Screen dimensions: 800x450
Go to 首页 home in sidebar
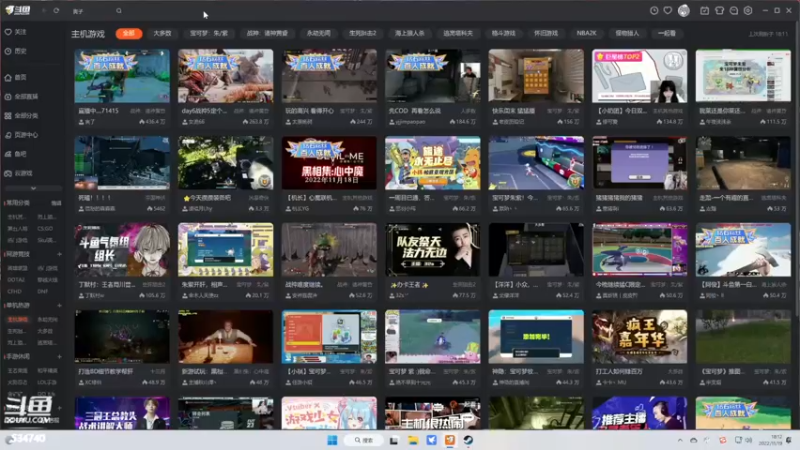pos(16,78)
